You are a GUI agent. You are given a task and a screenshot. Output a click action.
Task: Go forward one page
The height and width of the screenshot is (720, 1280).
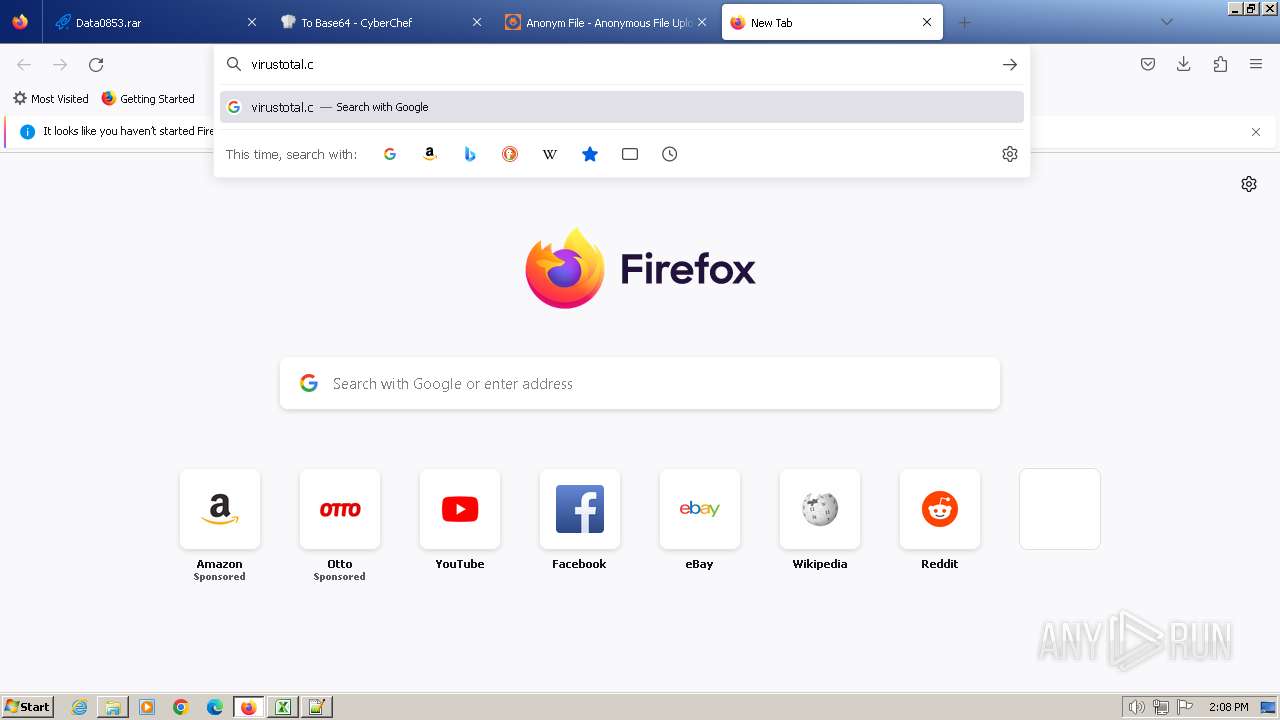pyautogui.click(x=60, y=64)
